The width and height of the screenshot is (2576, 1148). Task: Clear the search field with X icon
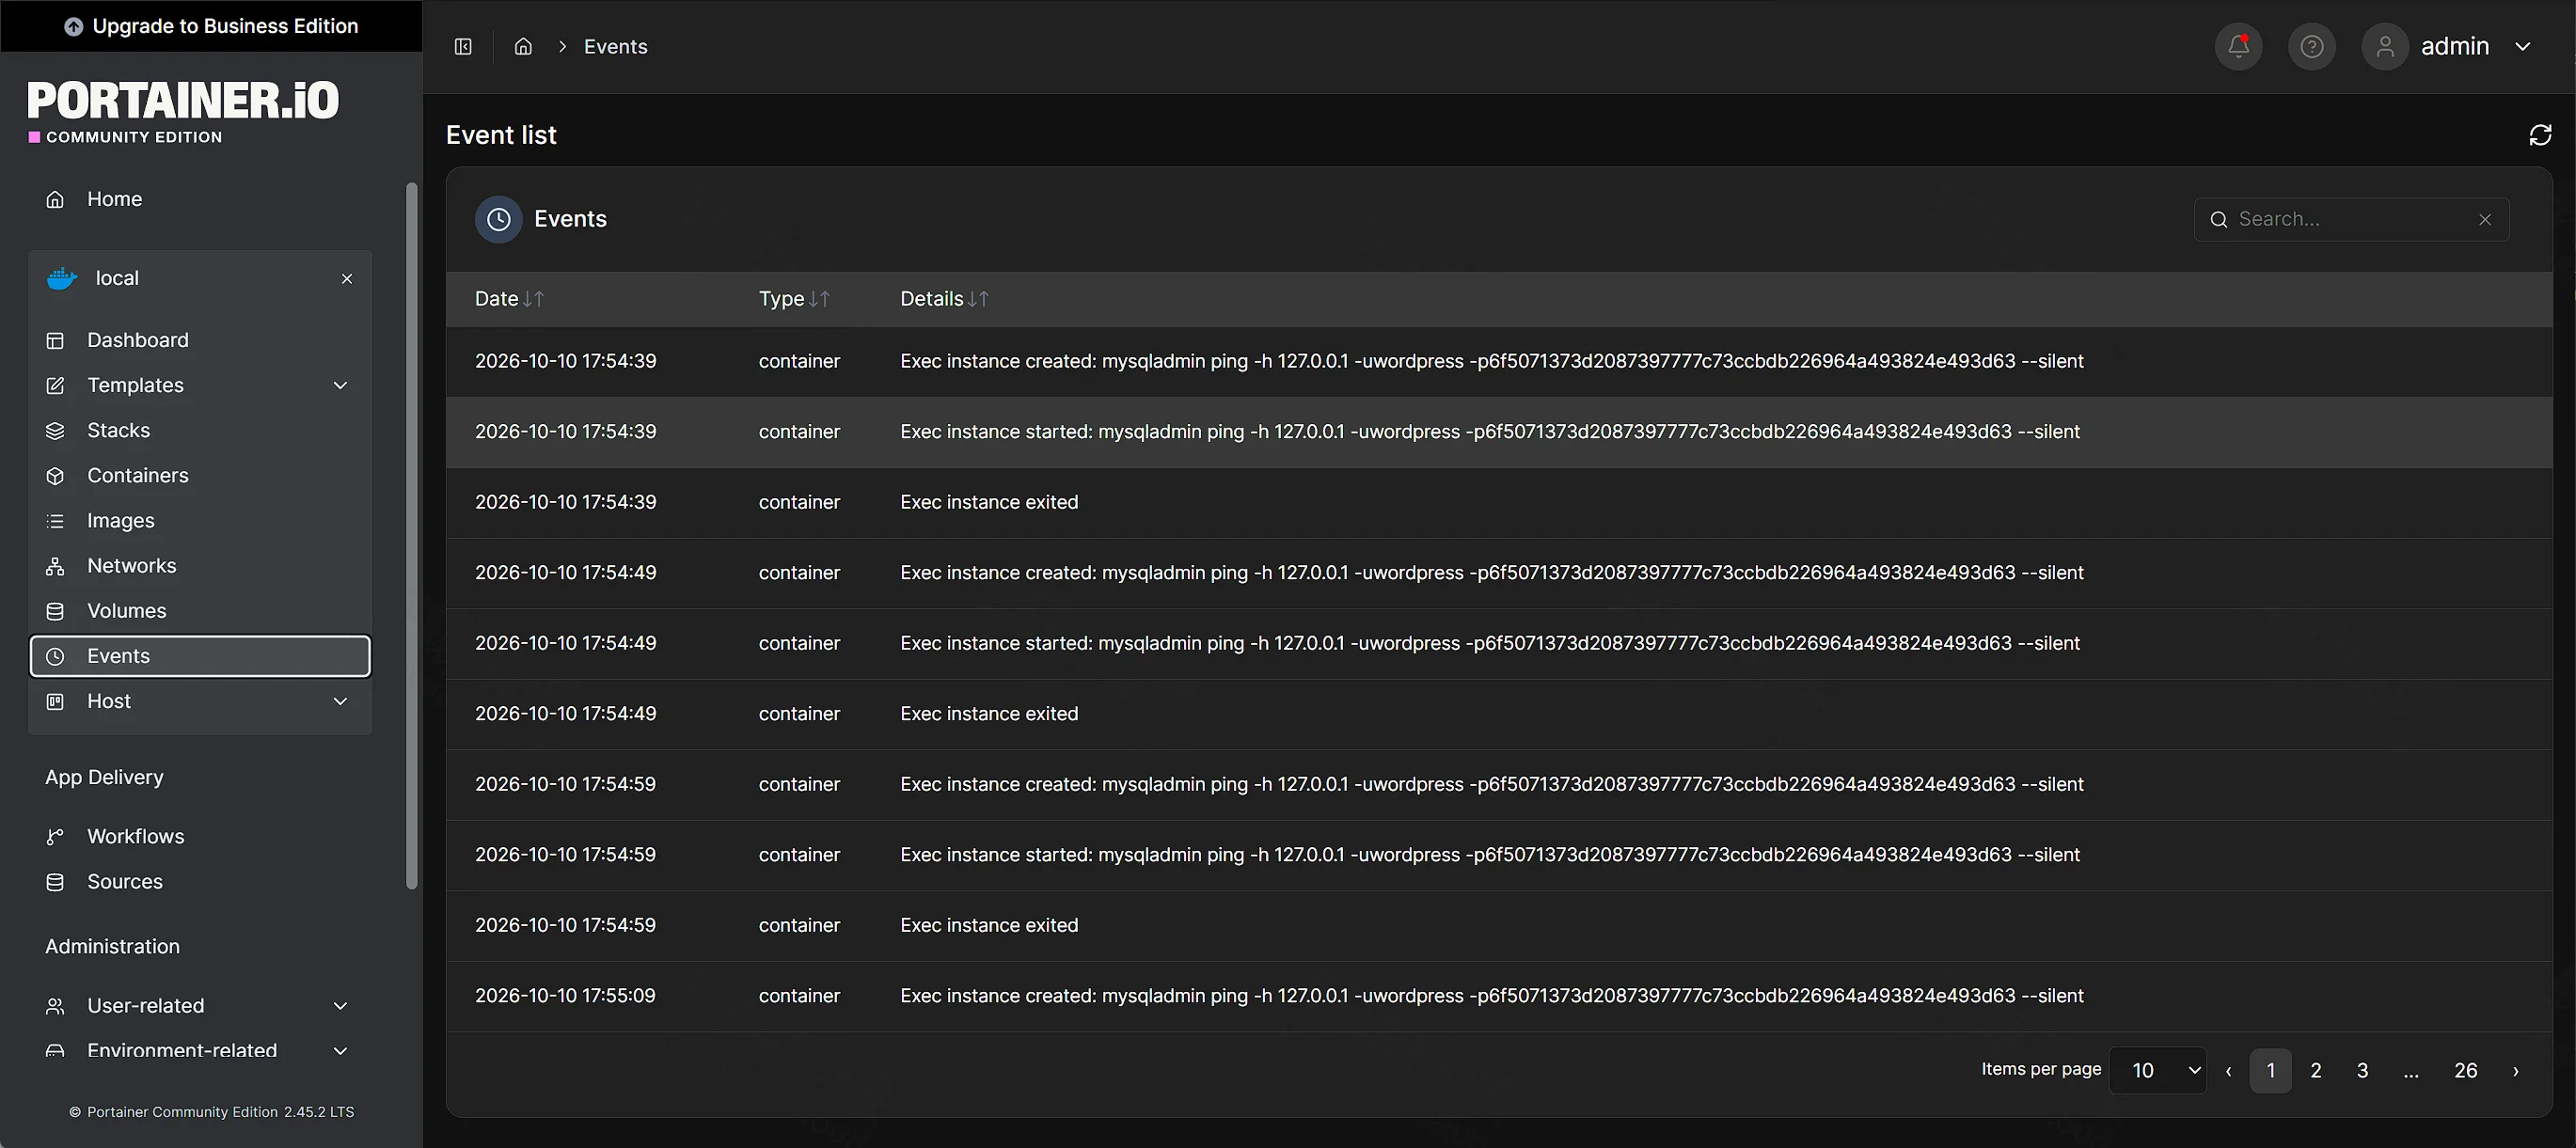click(2485, 219)
